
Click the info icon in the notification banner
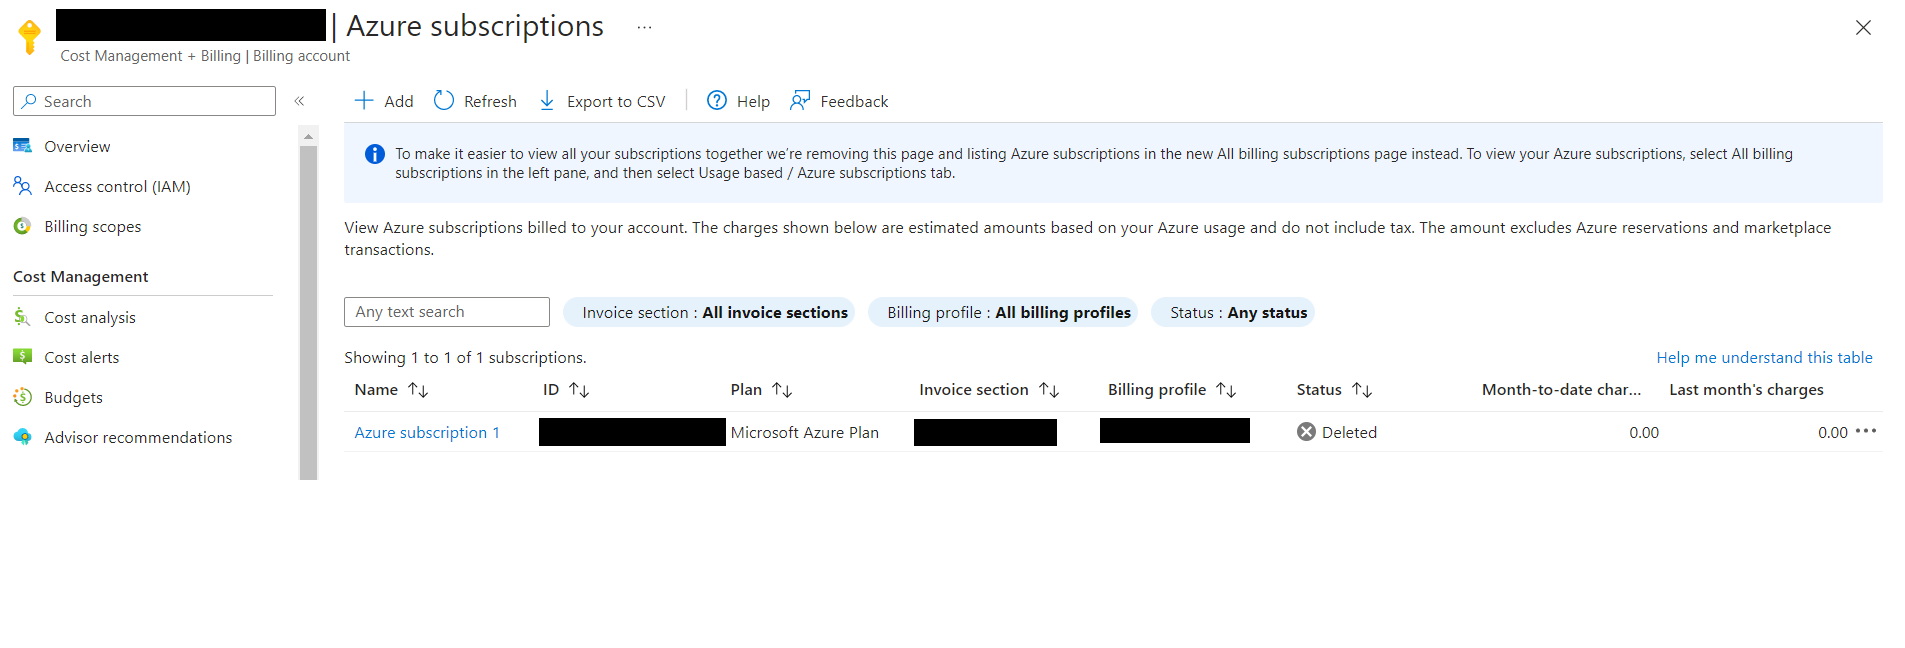(375, 154)
